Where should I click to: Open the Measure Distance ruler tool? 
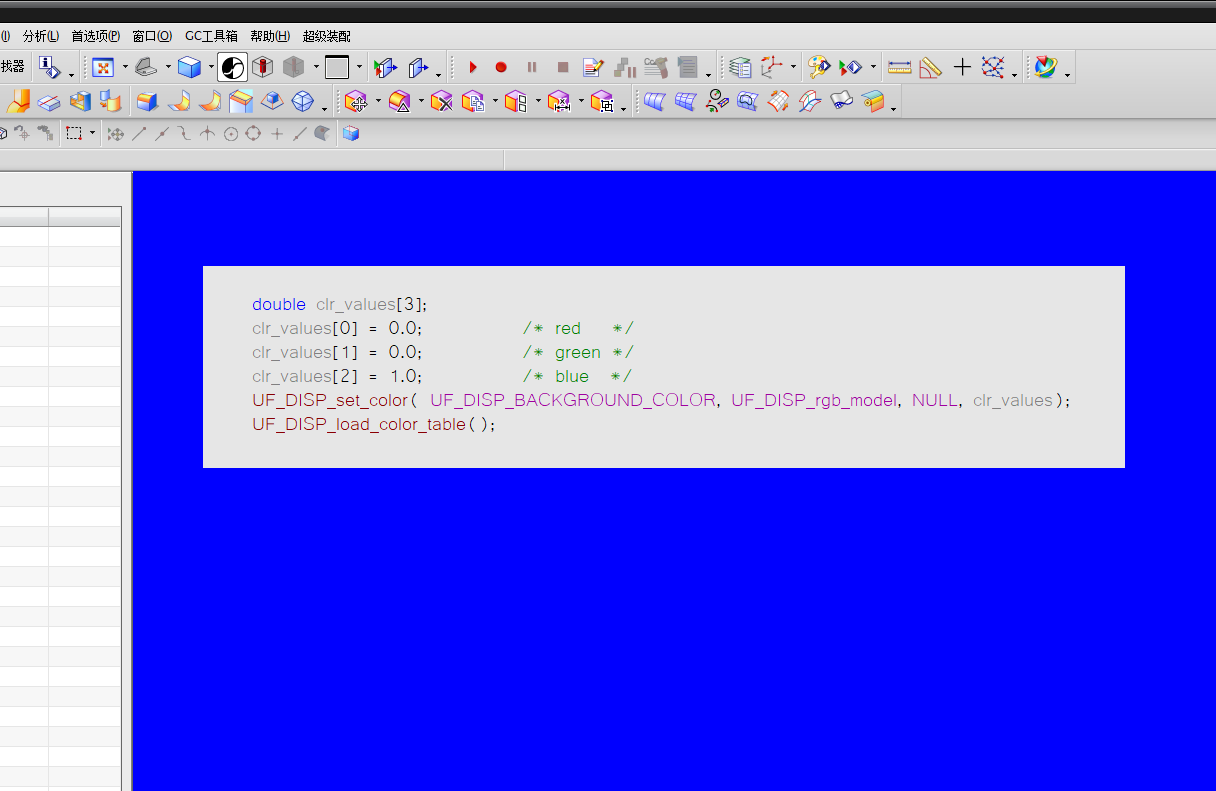pos(899,68)
